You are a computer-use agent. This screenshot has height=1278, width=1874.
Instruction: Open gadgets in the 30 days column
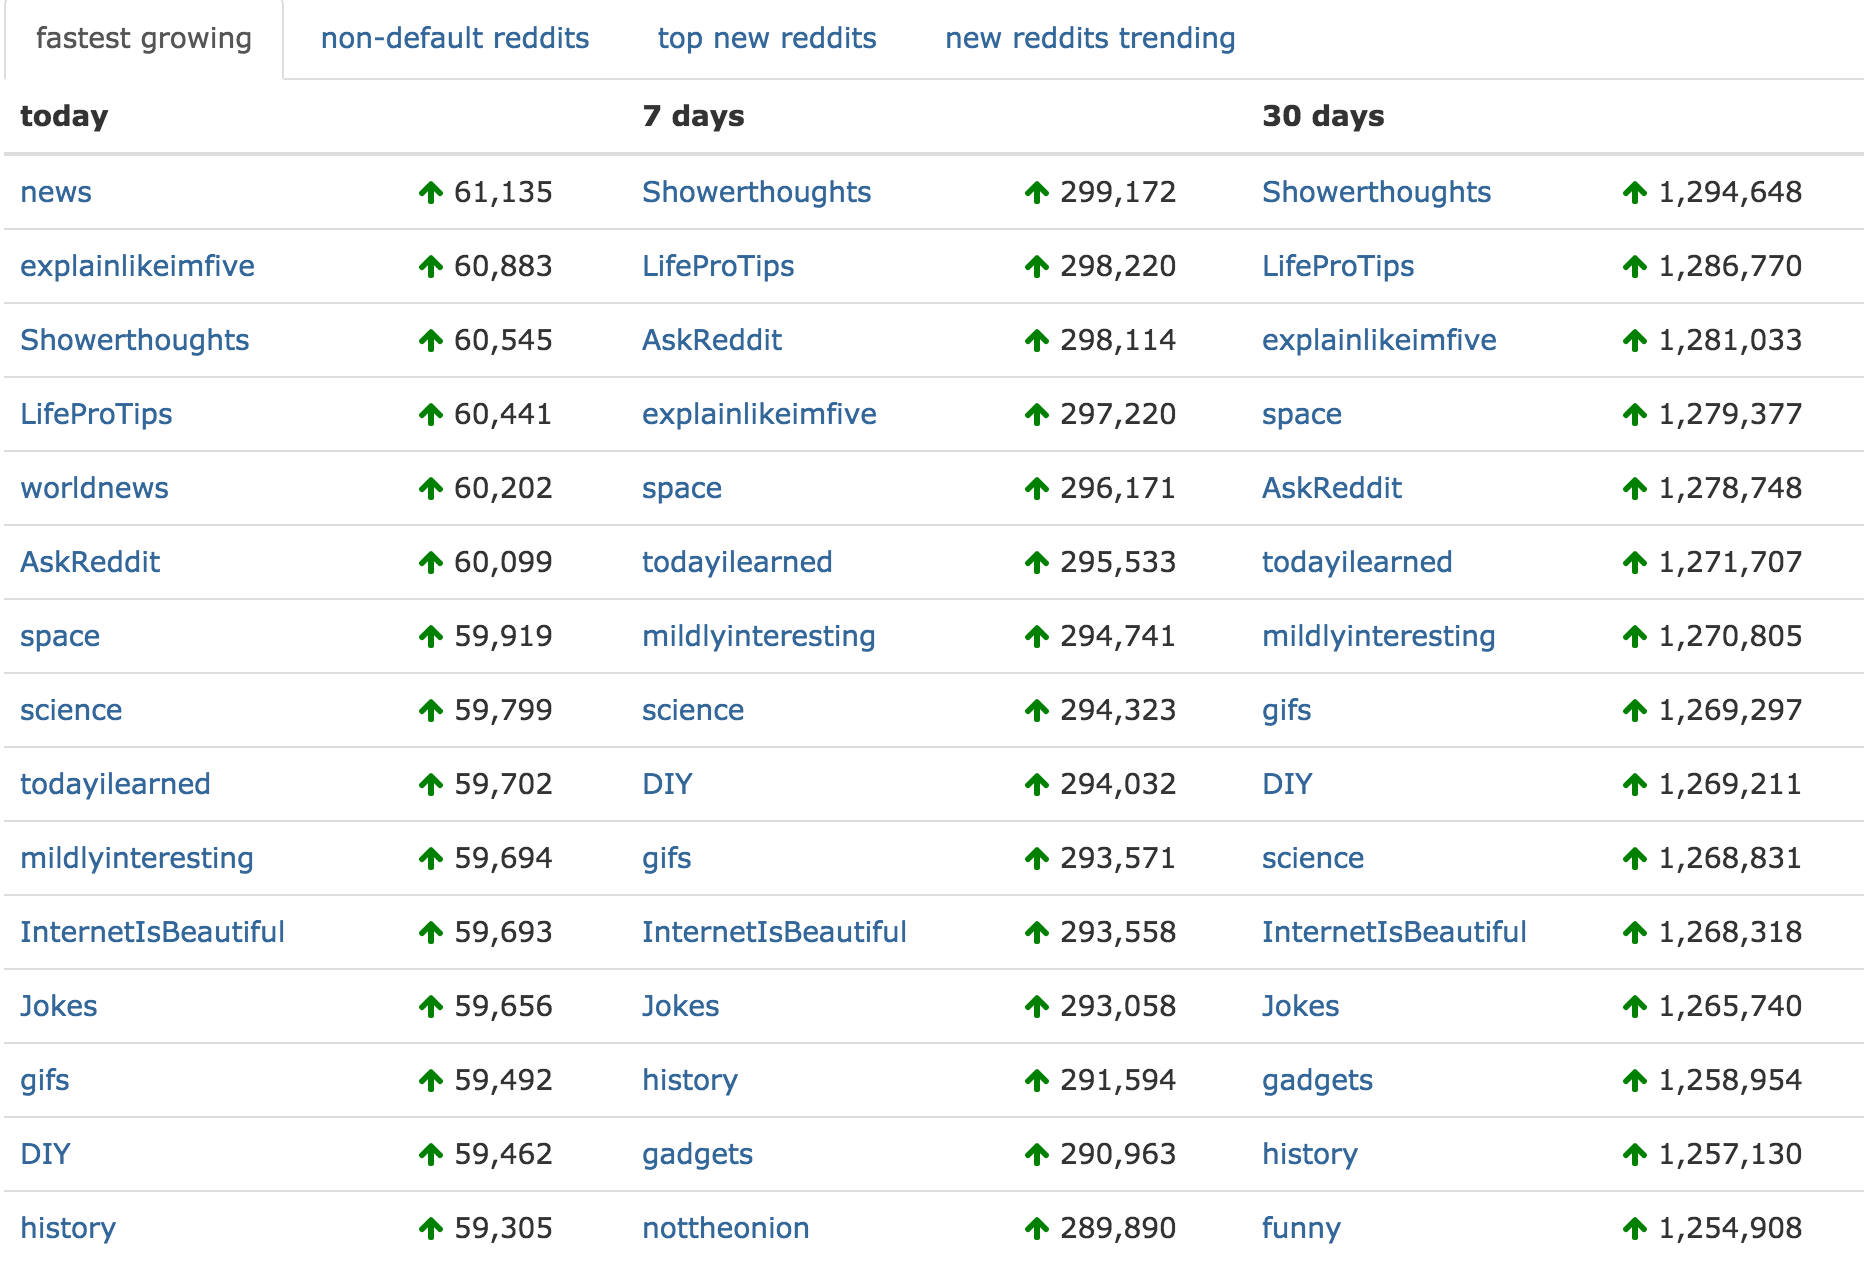[1317, 1080]
